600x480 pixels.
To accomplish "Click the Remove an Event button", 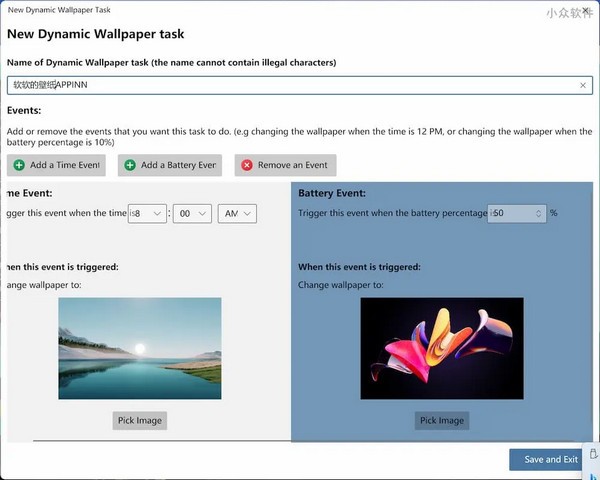I will [285, 165].
